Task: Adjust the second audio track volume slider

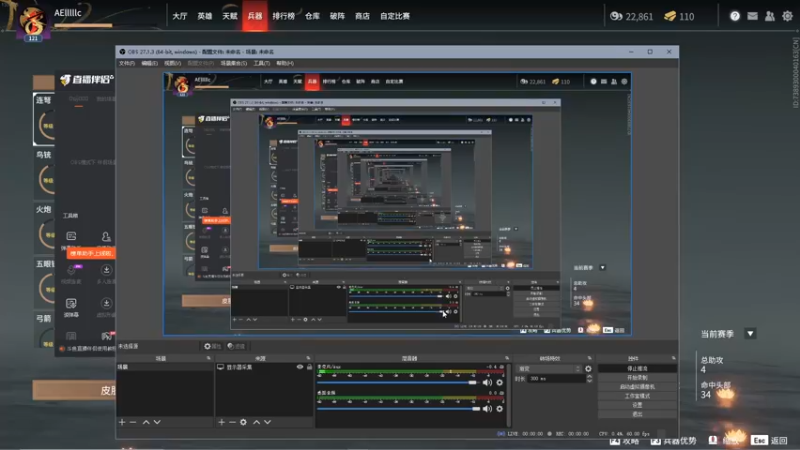Action: pyautogui.click(x=399, y=409)
